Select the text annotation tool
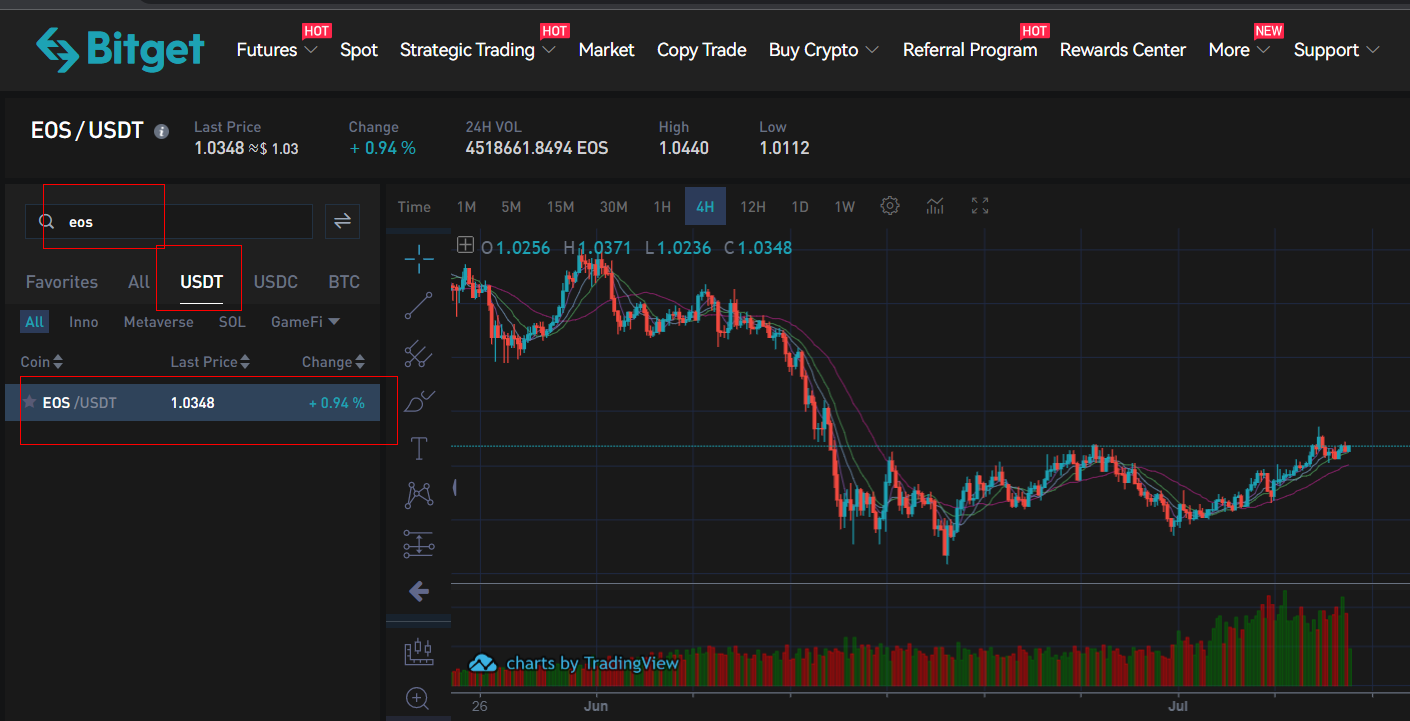 [x=418, y=448]
